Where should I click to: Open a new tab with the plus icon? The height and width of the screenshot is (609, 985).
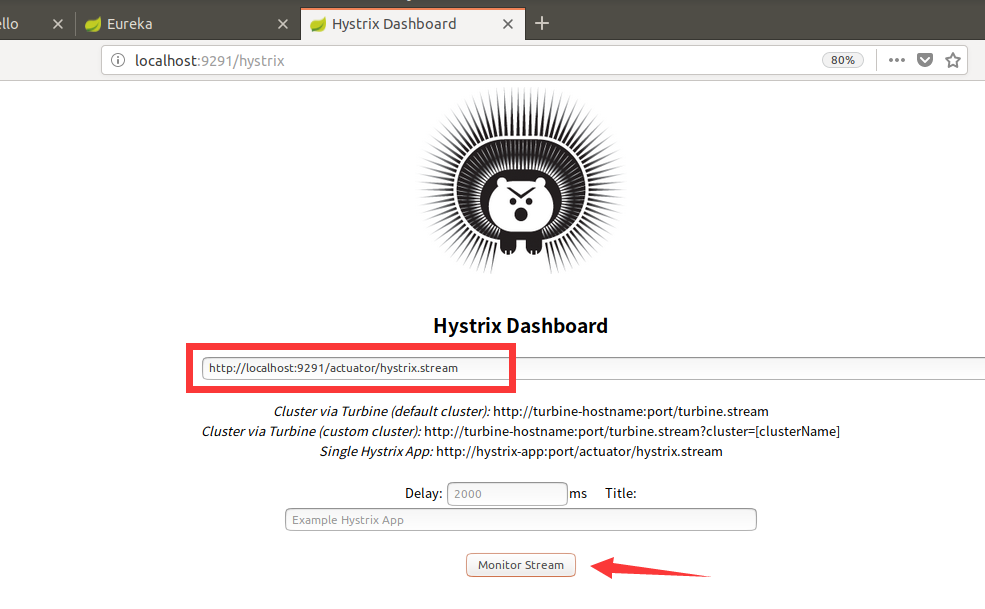pyautogui.click(x=541, y=23)
